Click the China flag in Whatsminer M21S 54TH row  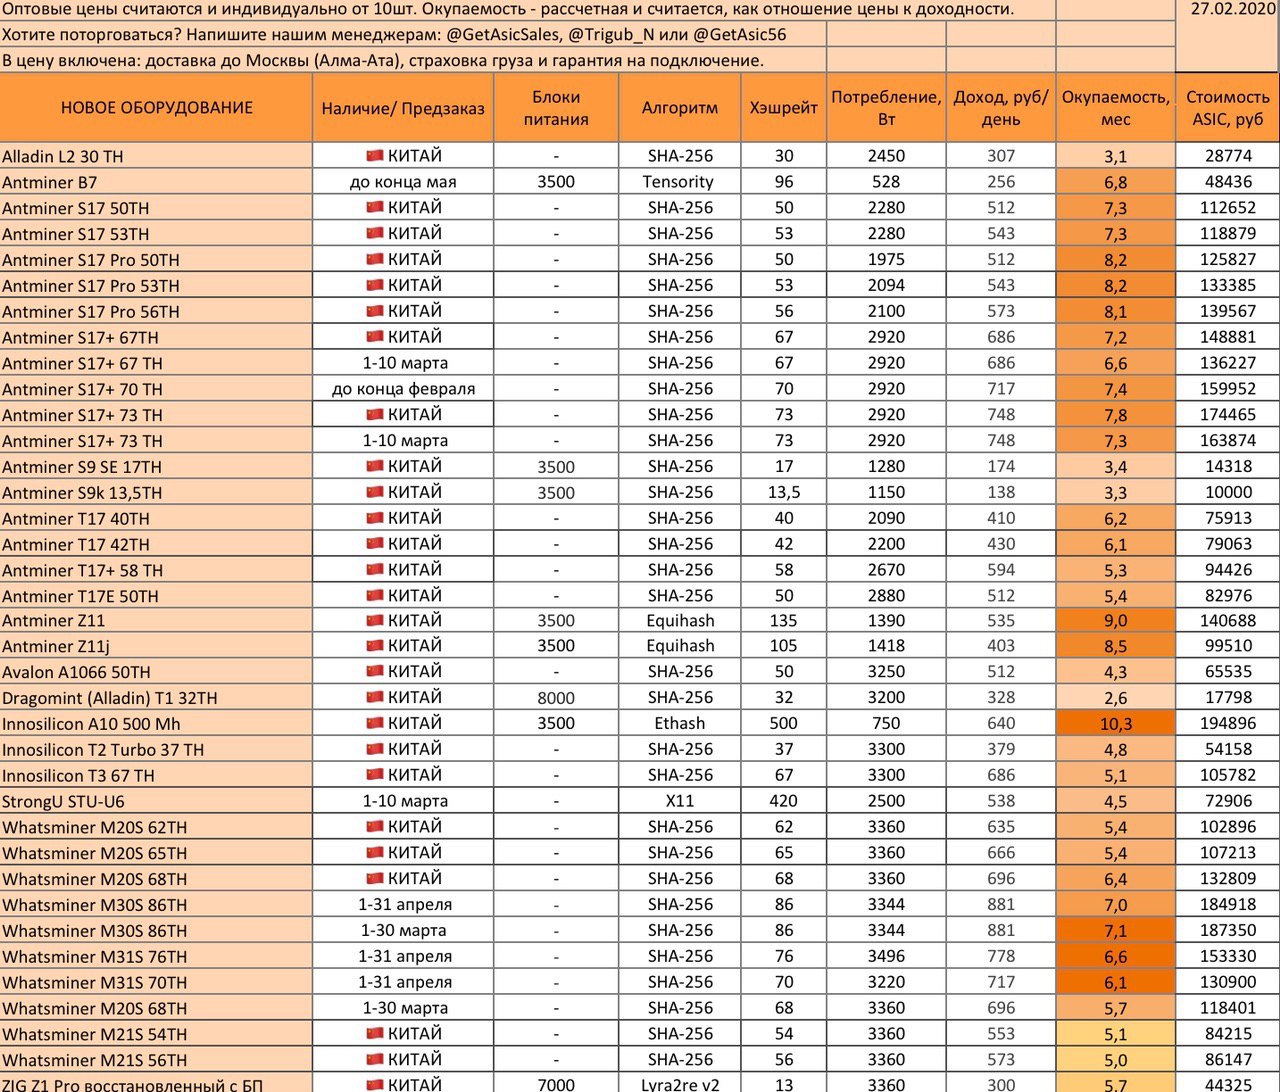click(375, 1034)
